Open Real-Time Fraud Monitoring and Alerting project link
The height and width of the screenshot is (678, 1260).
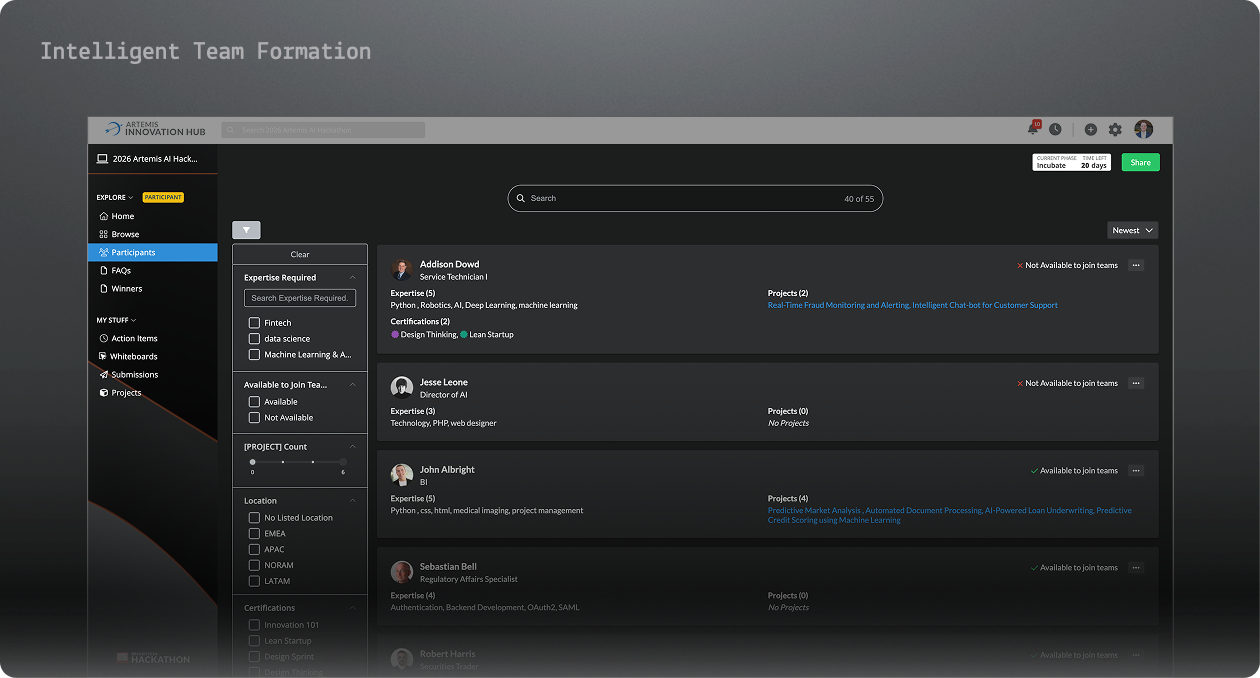pos(838,305)
